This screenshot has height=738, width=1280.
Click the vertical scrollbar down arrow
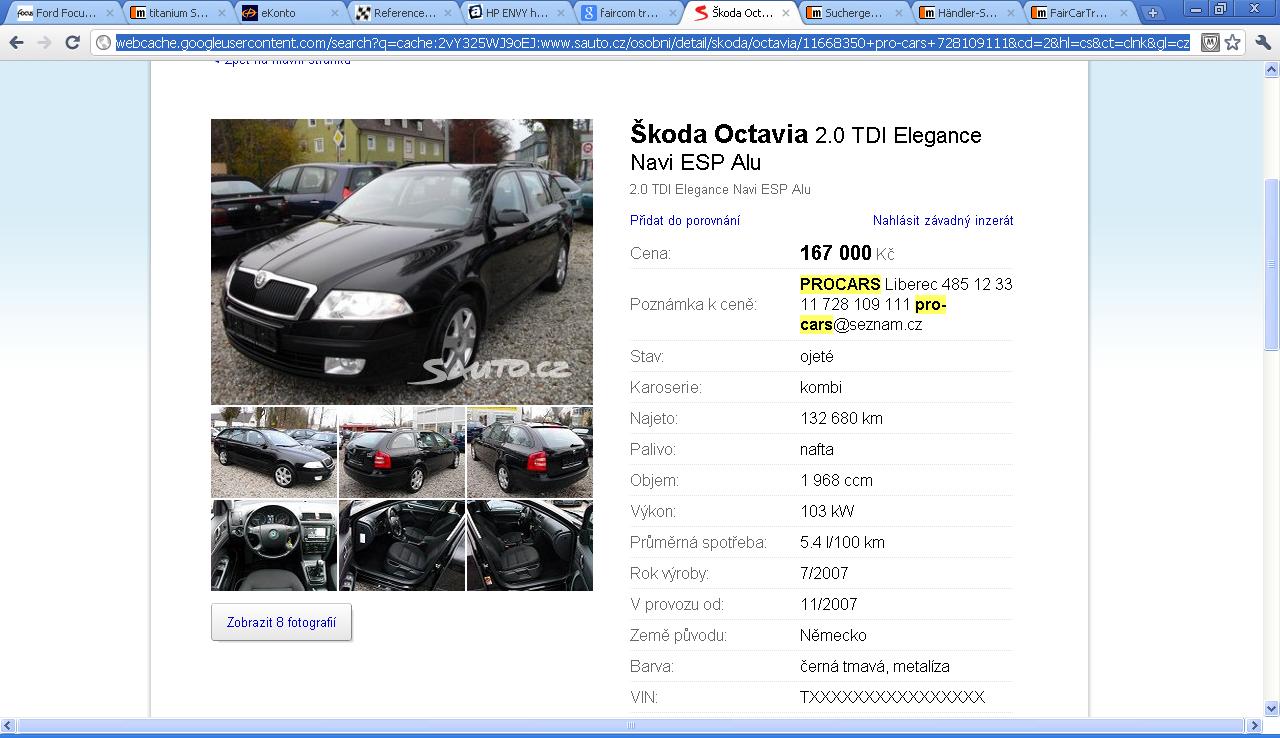tap(1271, 708)
